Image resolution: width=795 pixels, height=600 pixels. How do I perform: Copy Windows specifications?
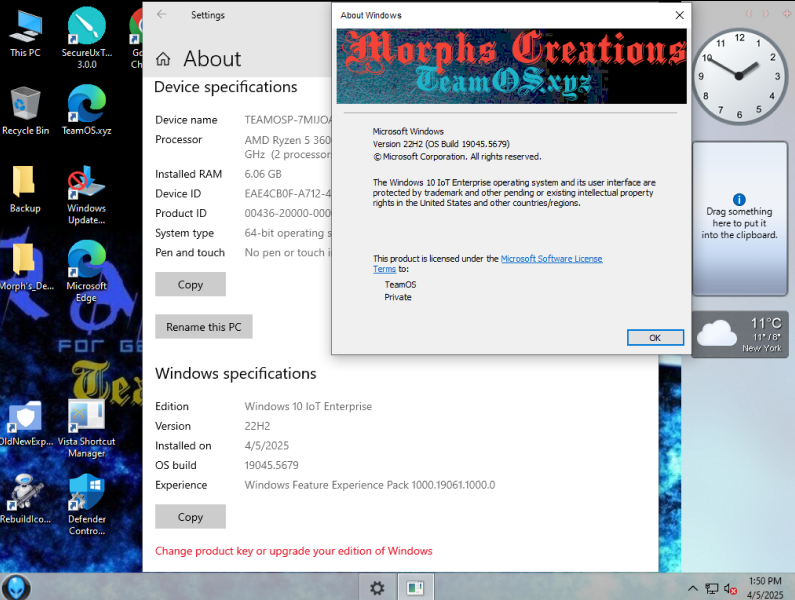click(190, 517)
